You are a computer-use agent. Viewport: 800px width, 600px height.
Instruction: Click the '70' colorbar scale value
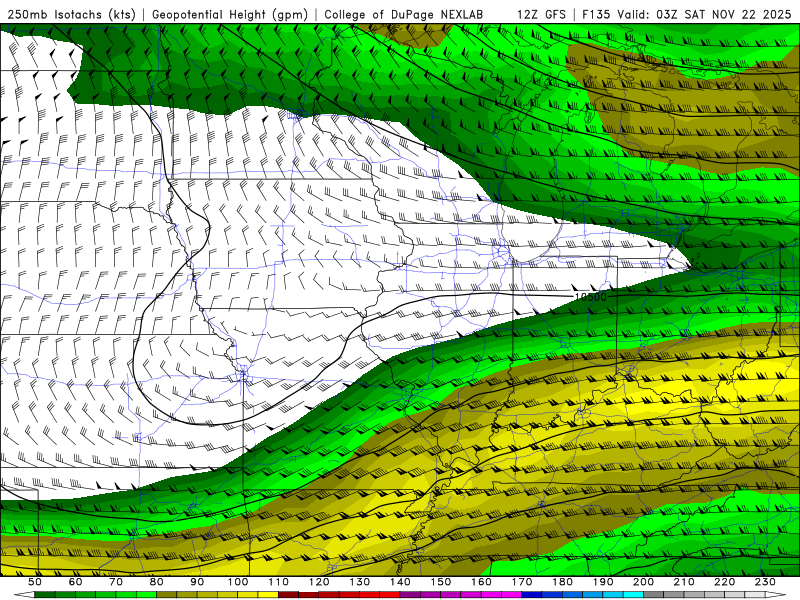[x=116, y=582]
